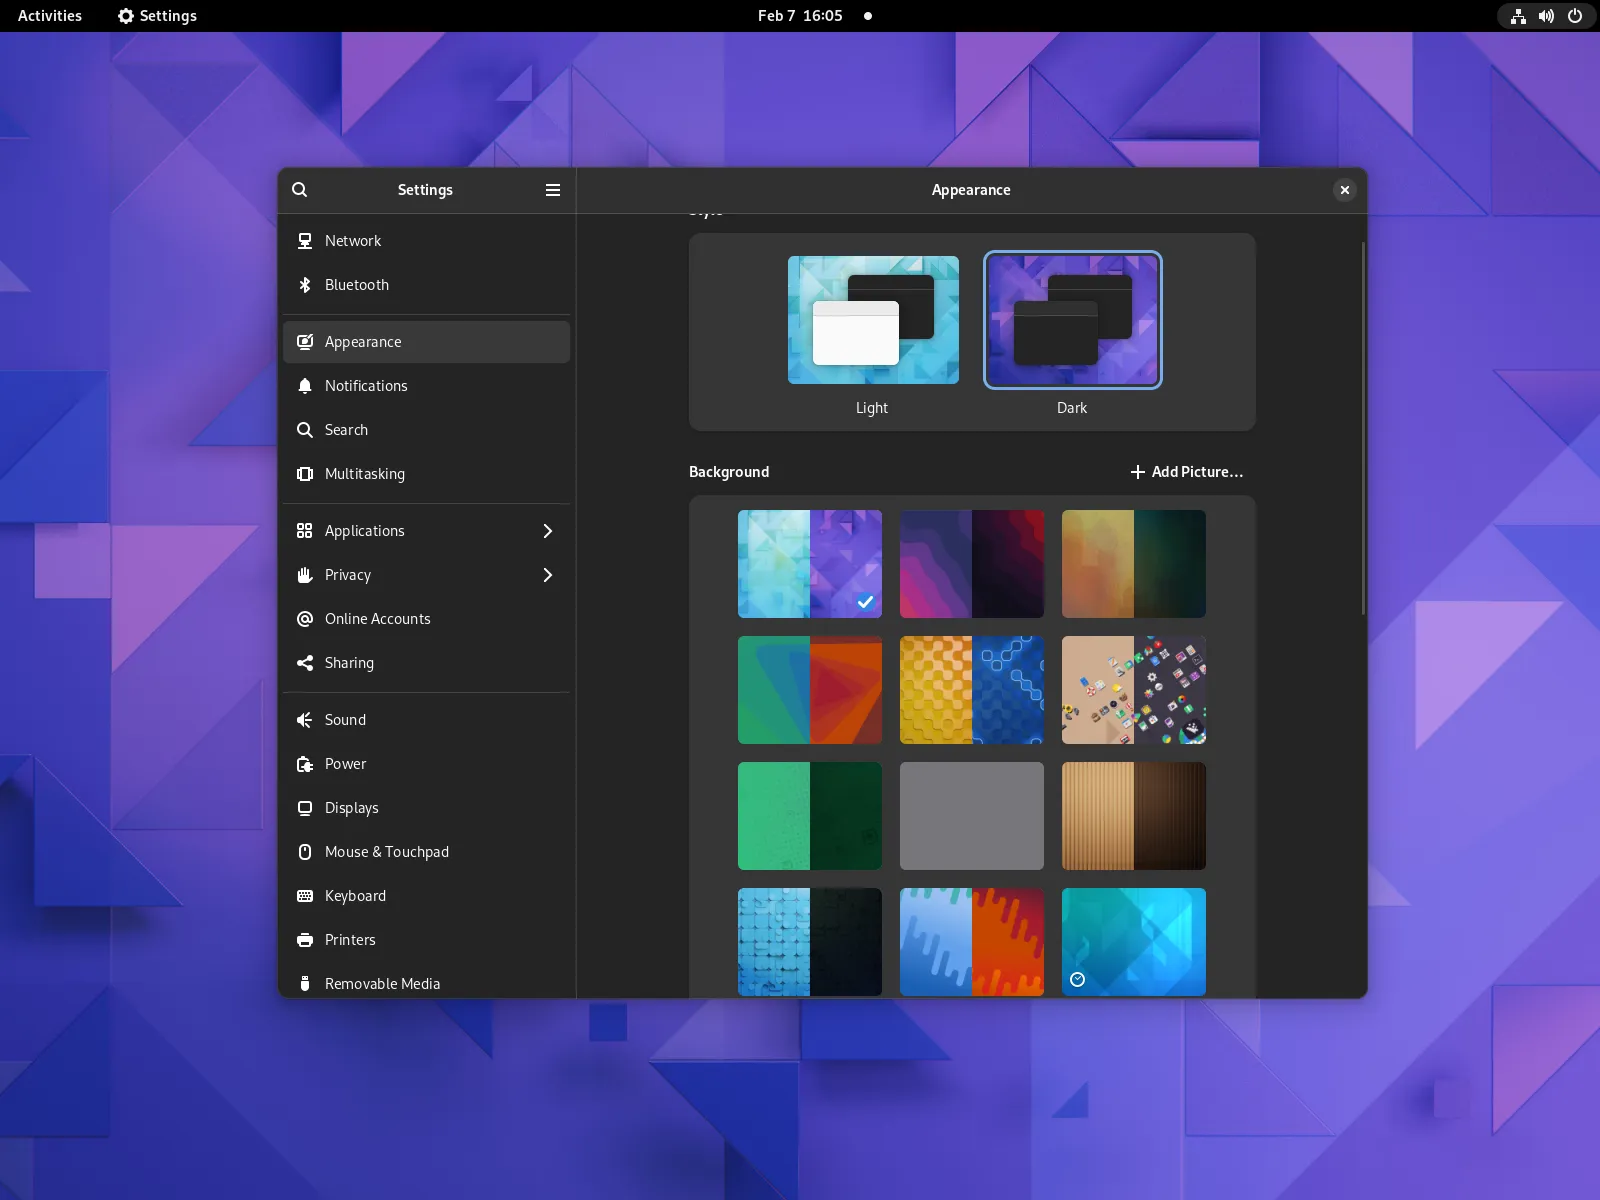Click the Keyboard icon in sidebar
This screenshot has height=1200, width=1600.
[305, 896]
